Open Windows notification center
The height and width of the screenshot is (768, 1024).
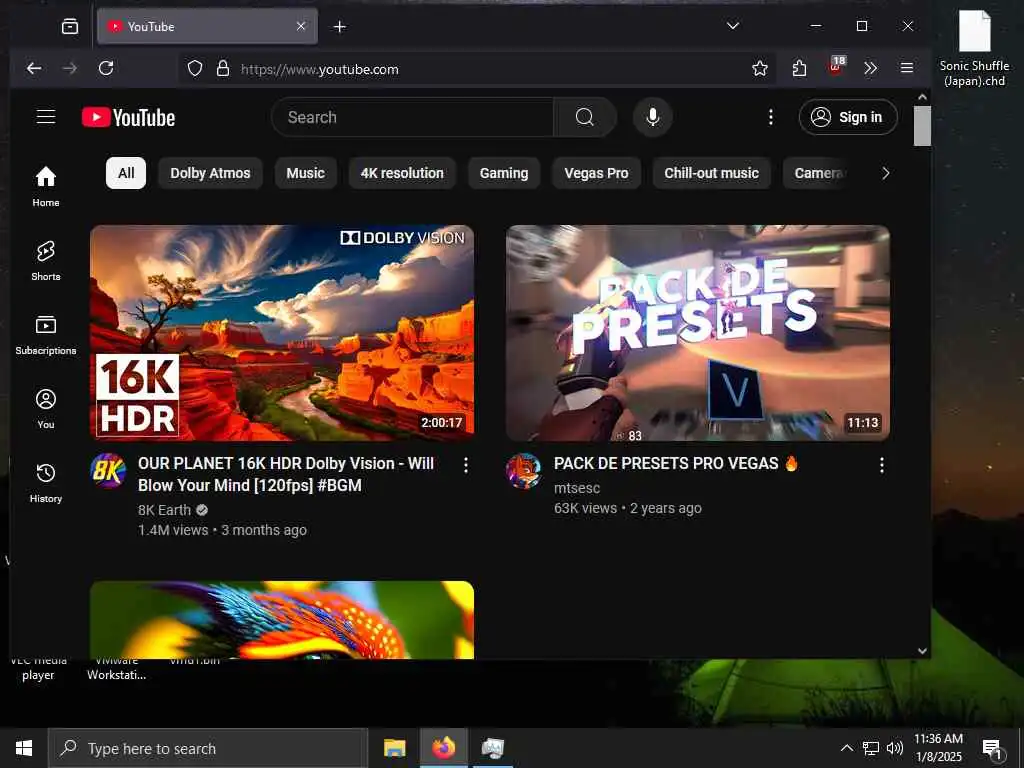pyautogui.click(x=992, y=748)
